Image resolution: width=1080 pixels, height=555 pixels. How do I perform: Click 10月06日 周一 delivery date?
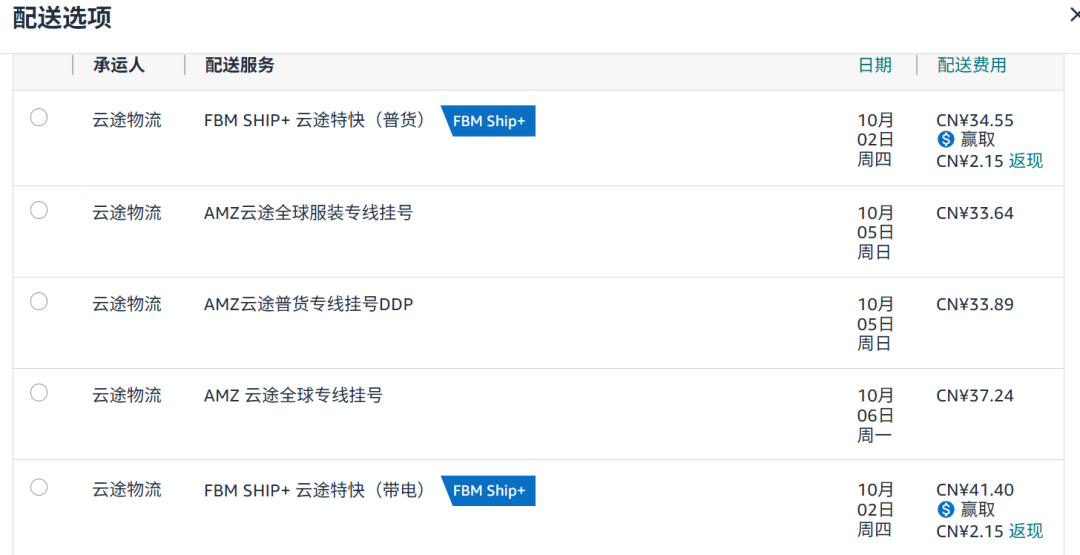coord(875,415)
